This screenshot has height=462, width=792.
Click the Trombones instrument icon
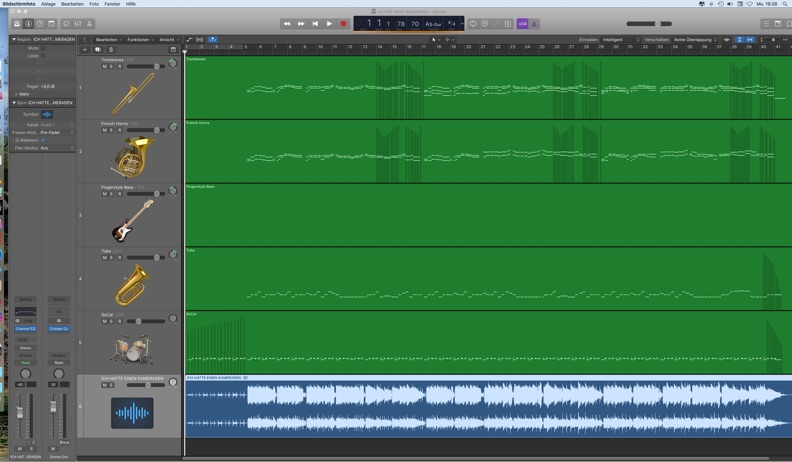click(132, 94)
